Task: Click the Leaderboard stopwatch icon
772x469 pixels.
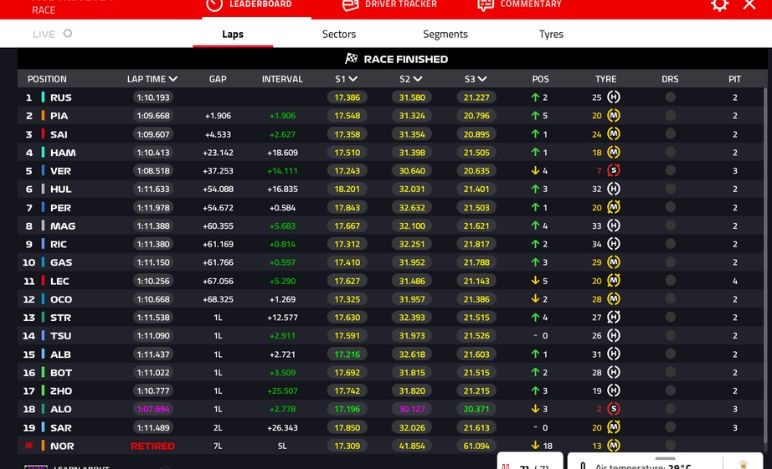Action: click(x=214, y=5)
